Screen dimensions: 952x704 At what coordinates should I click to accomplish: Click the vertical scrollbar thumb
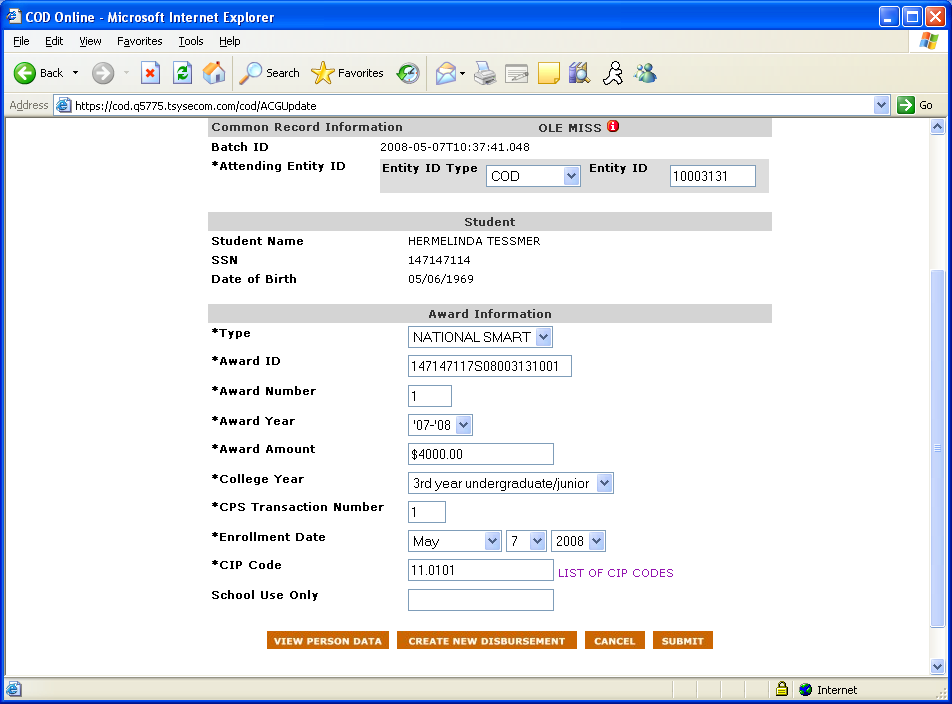[x=937, y=448]
